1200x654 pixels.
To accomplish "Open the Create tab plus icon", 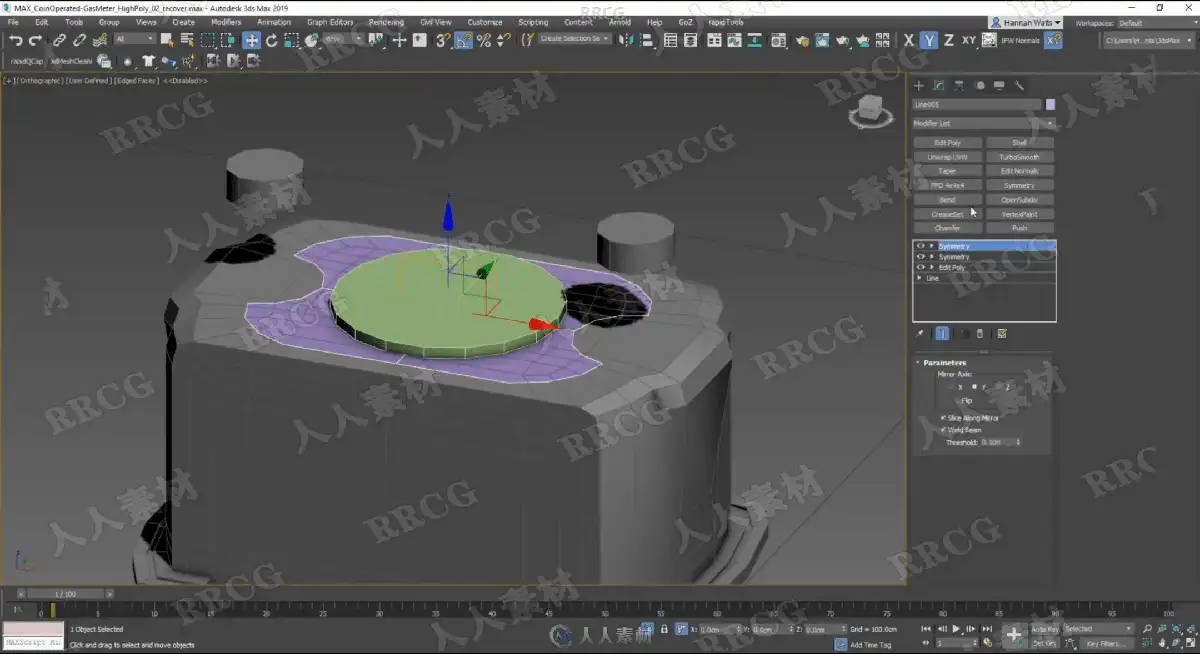I will tap(920, 85).
